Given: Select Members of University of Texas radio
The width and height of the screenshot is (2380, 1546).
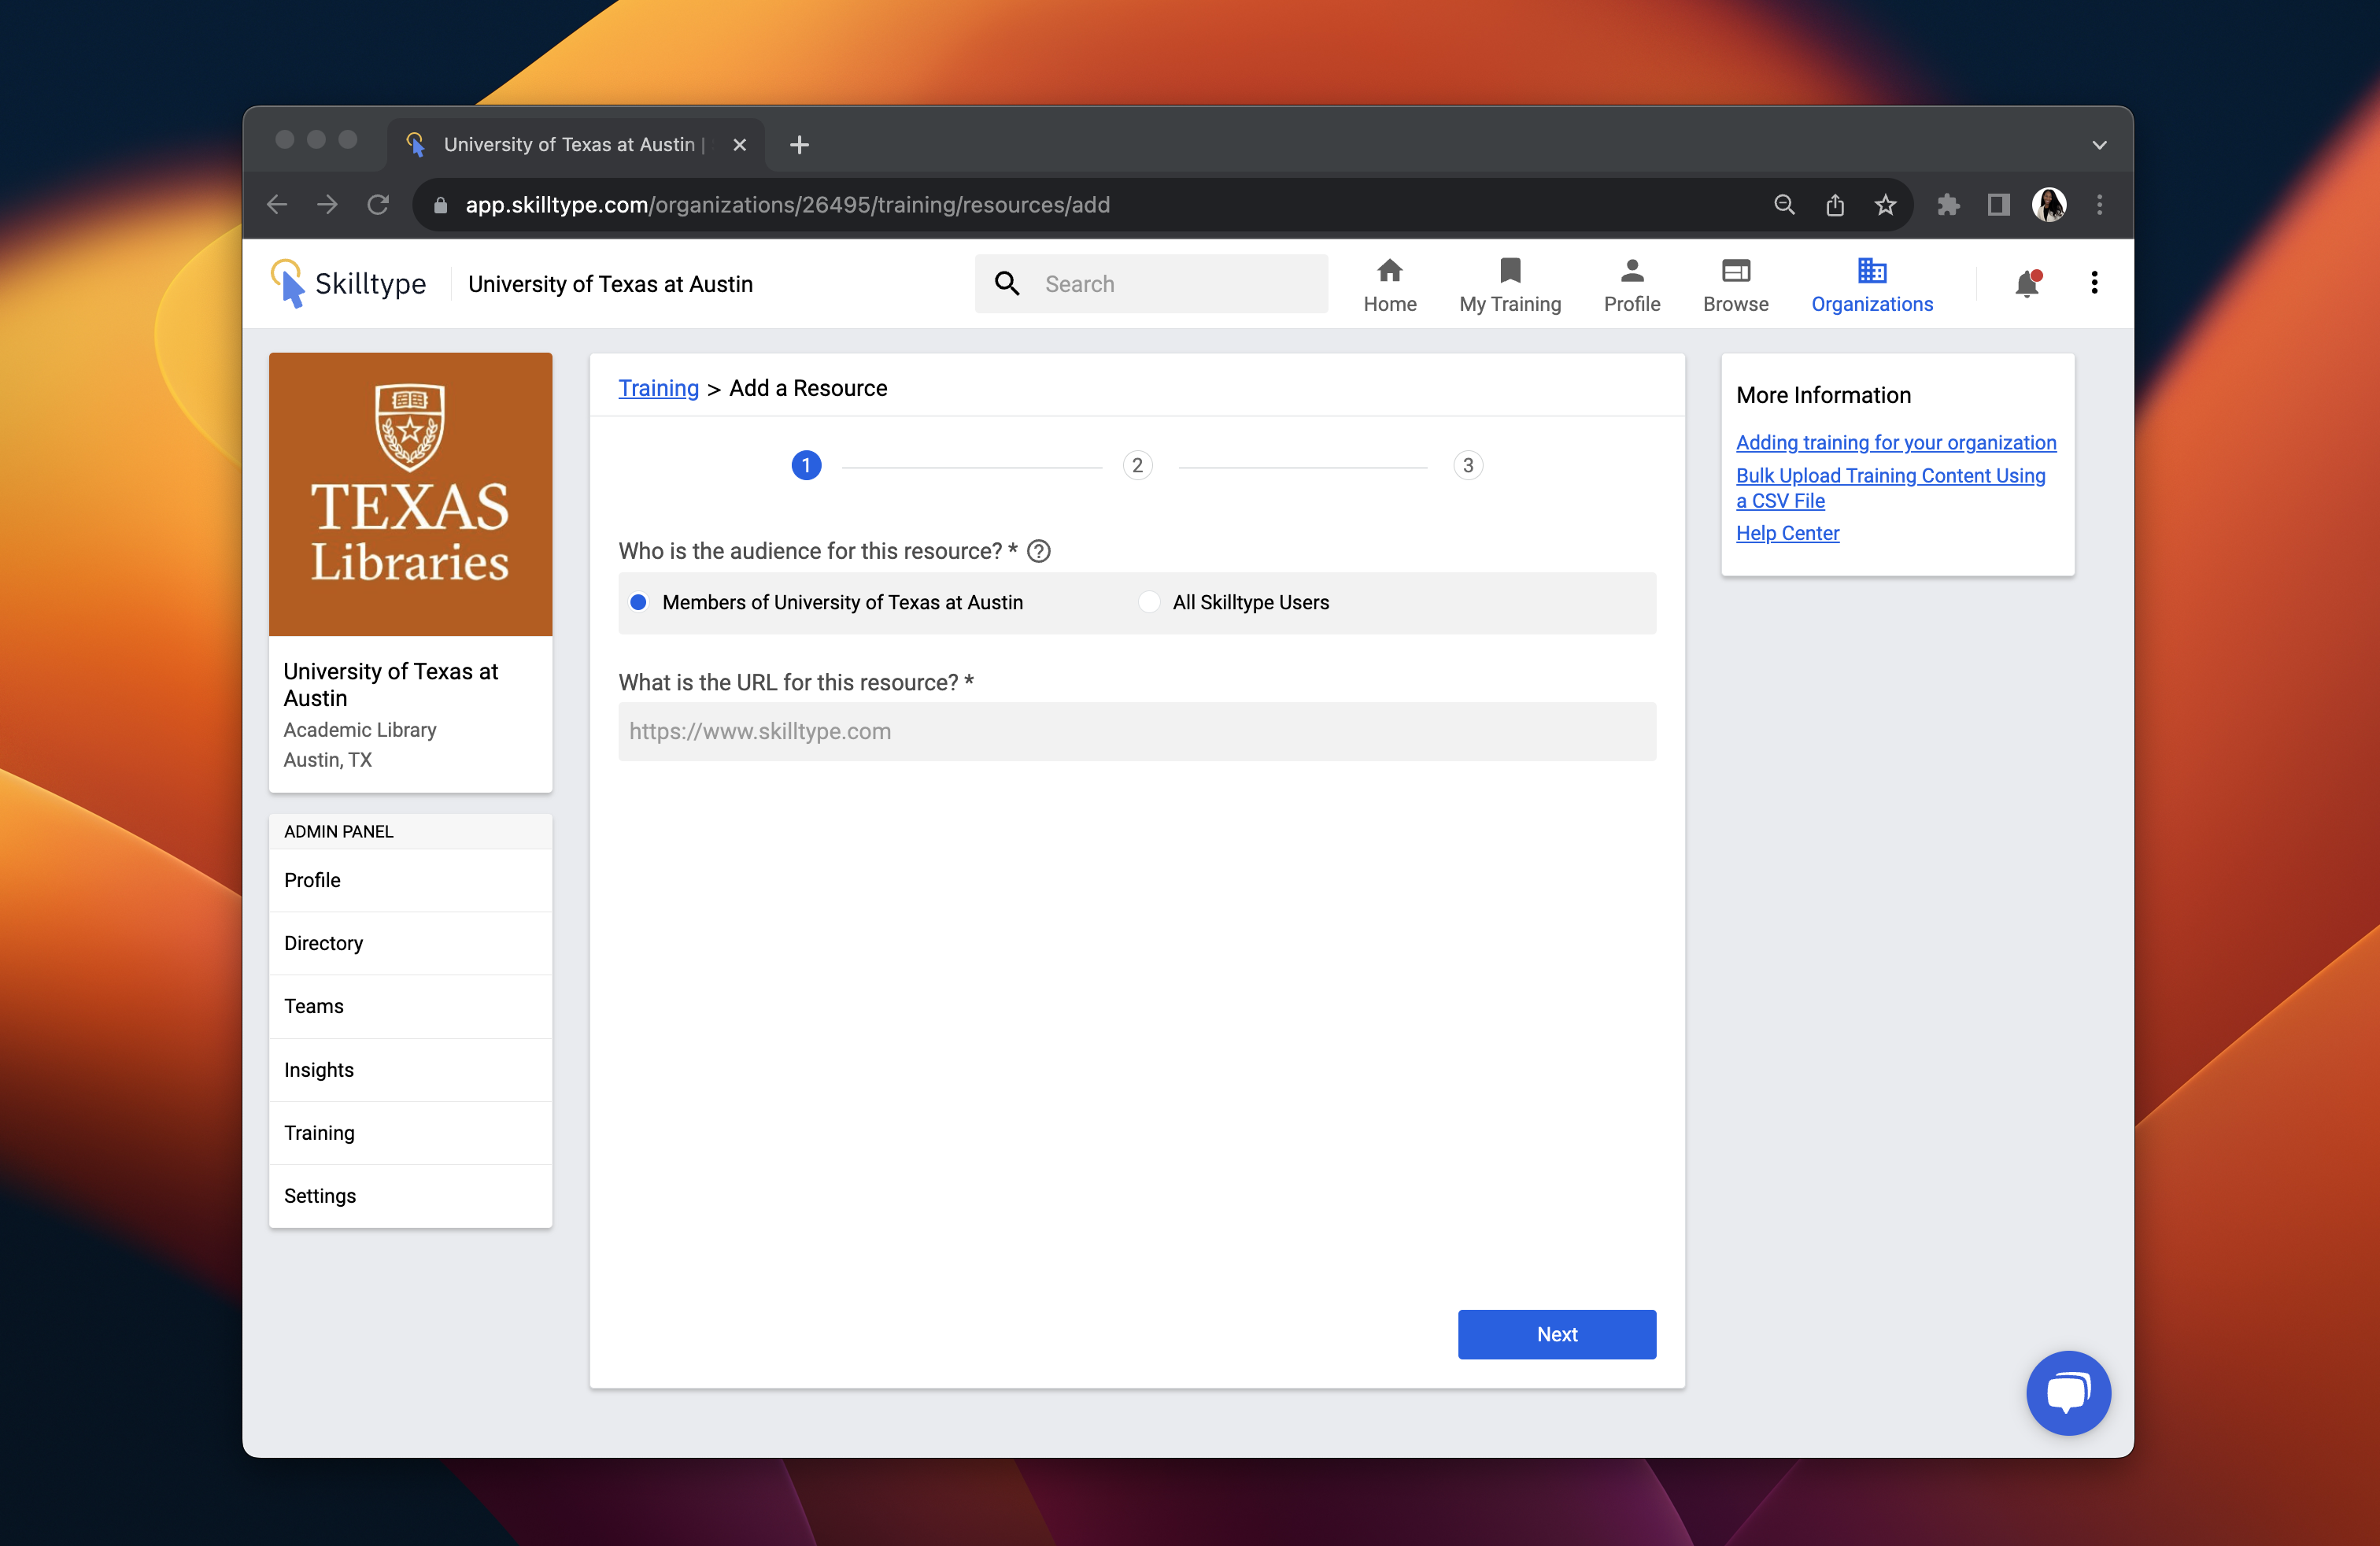Looking at the screenshot, I should [638, 602].
